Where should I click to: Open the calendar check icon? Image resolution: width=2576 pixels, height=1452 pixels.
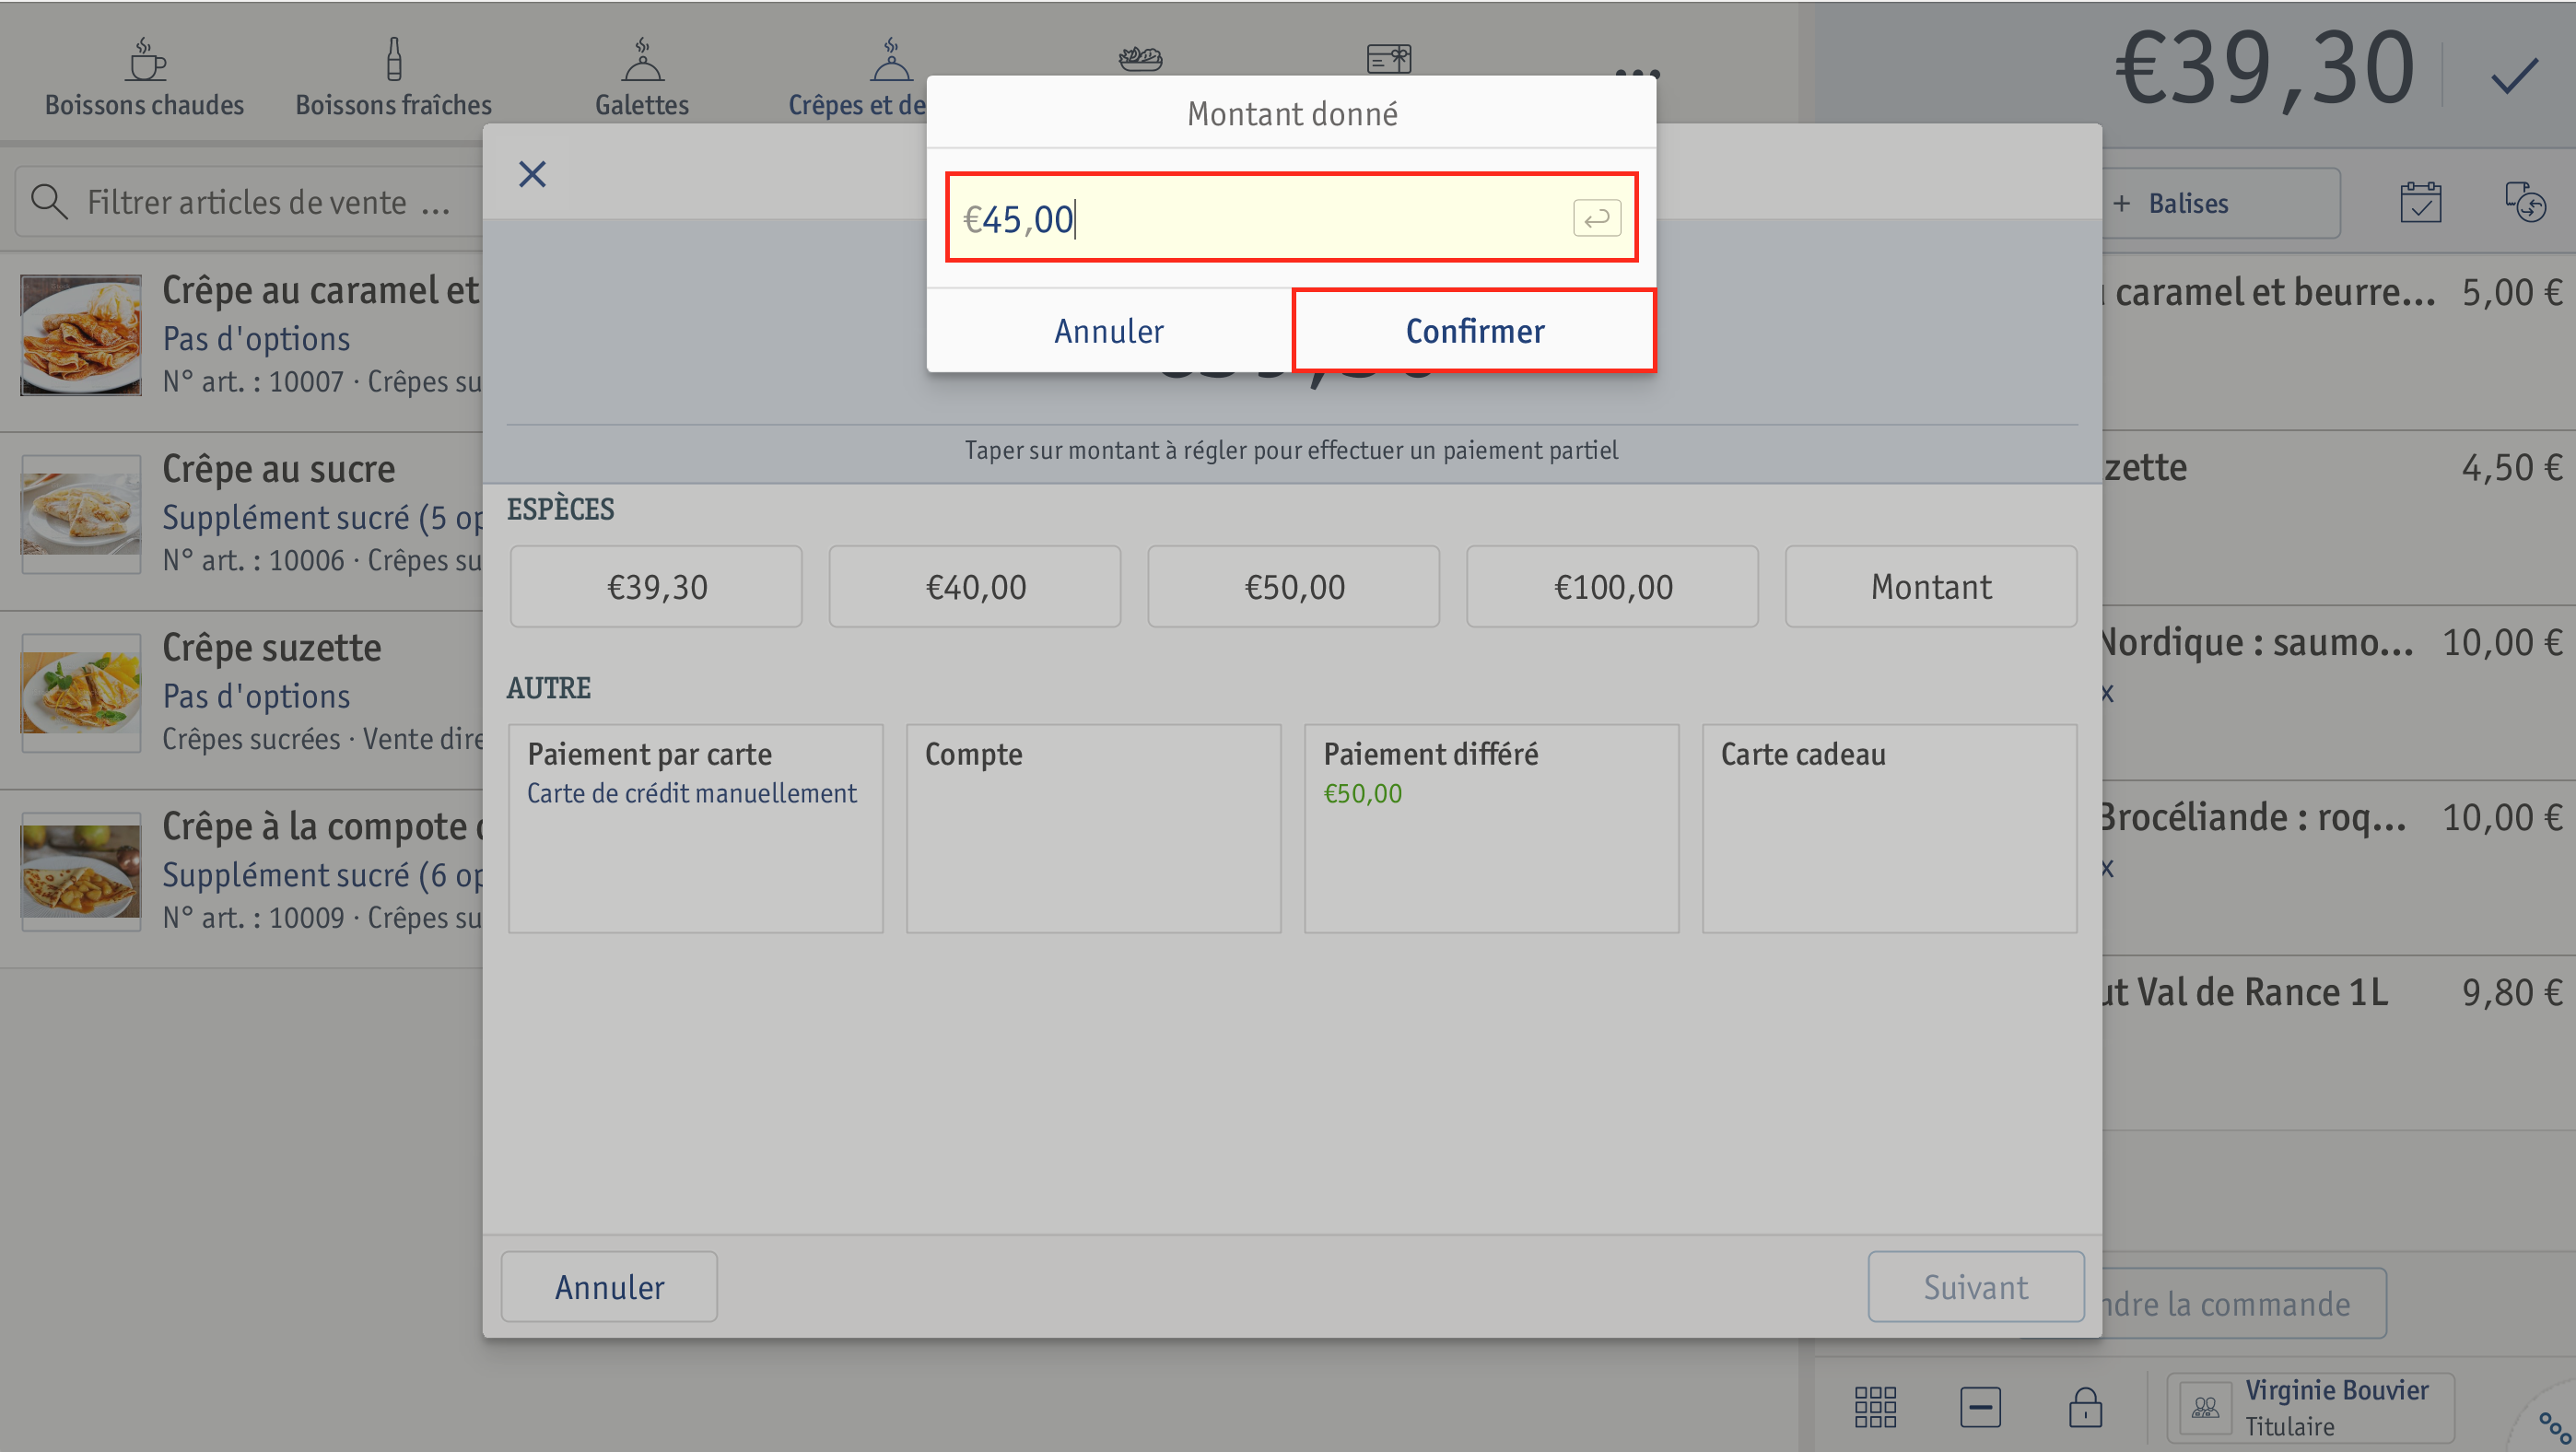(x=2420, y=202)
